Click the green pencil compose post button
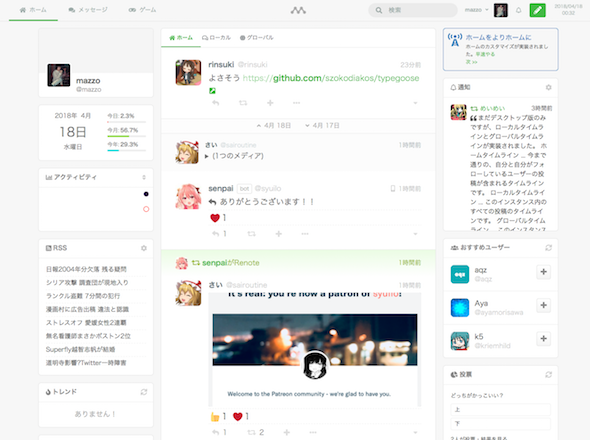This screenshot has width=590, height=440. point(537,10)
